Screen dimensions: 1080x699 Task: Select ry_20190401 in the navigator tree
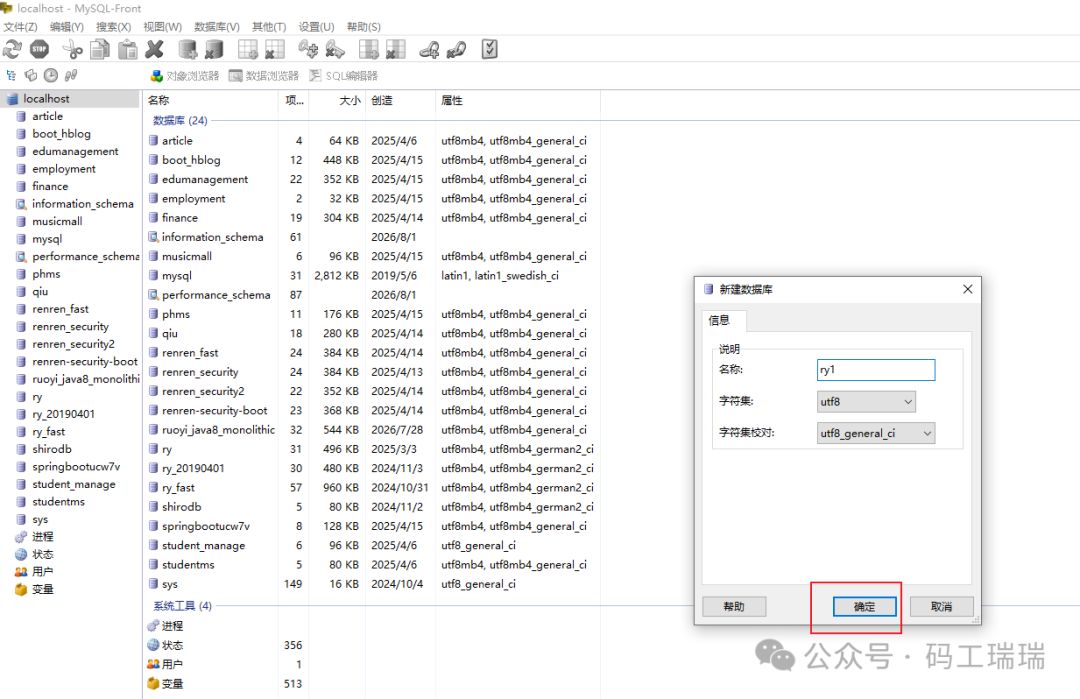[63, 414]
